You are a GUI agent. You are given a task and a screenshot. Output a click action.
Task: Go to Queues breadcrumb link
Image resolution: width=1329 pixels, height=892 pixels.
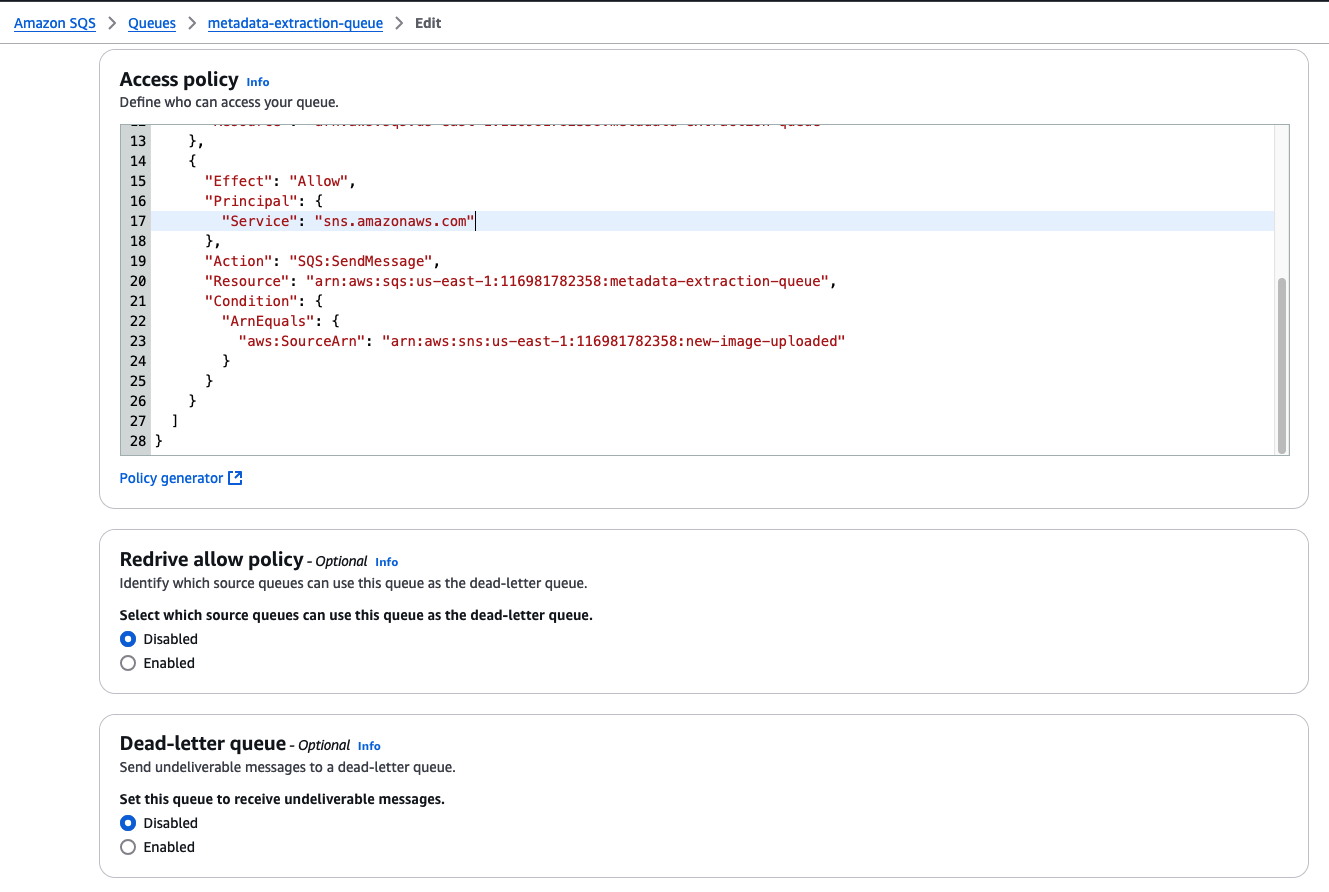point(152,23)
